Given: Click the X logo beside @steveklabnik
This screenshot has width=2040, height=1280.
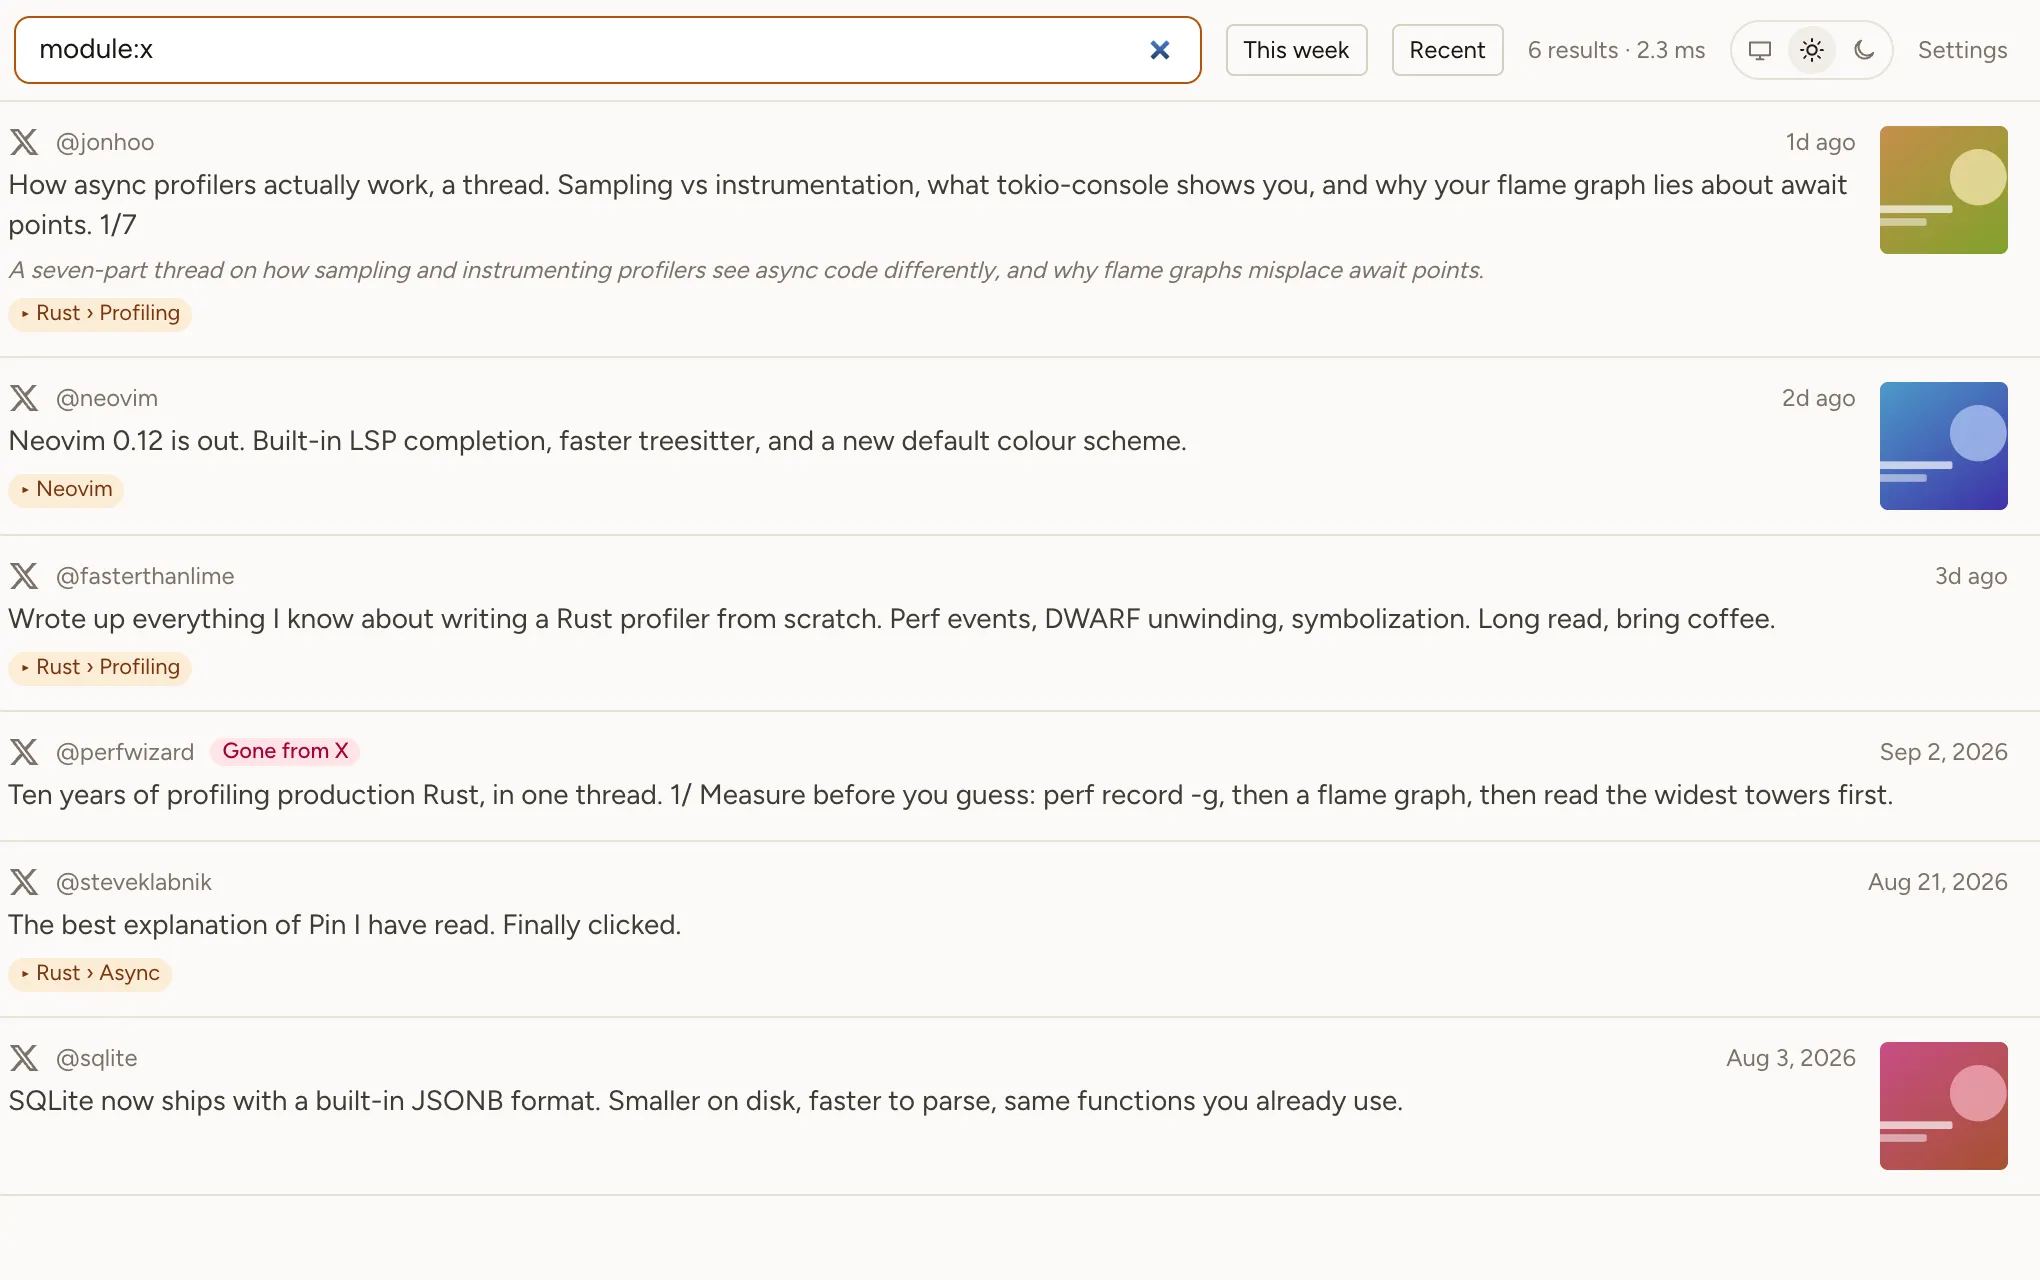Looking at the screenshot, I should 24,882.
